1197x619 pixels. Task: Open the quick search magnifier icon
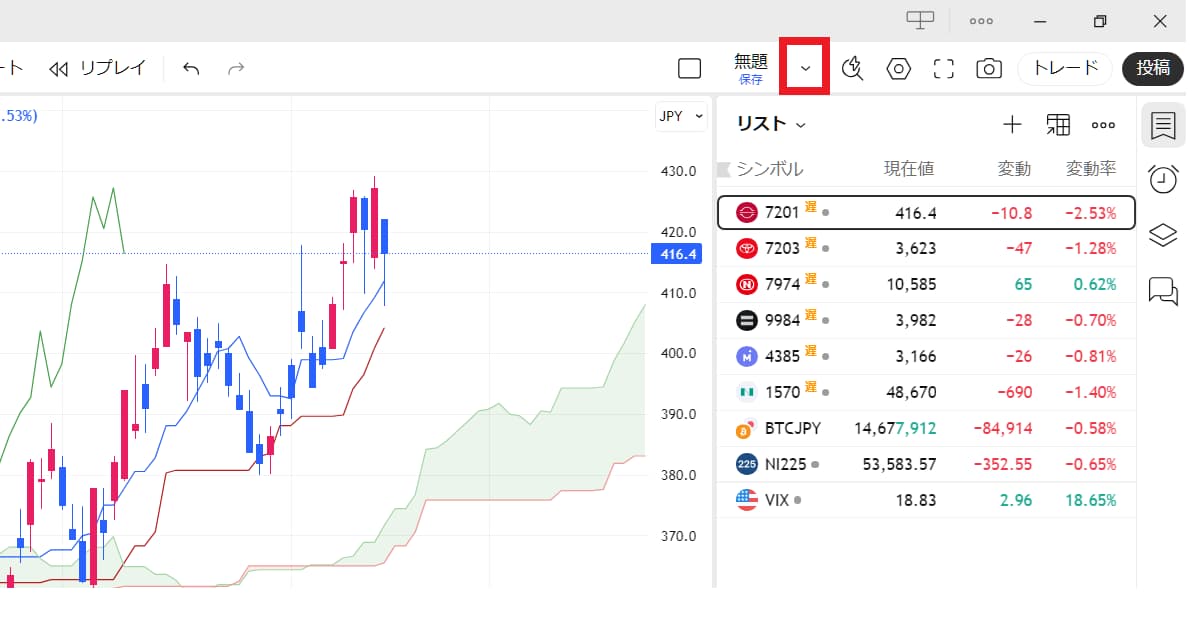852,68
